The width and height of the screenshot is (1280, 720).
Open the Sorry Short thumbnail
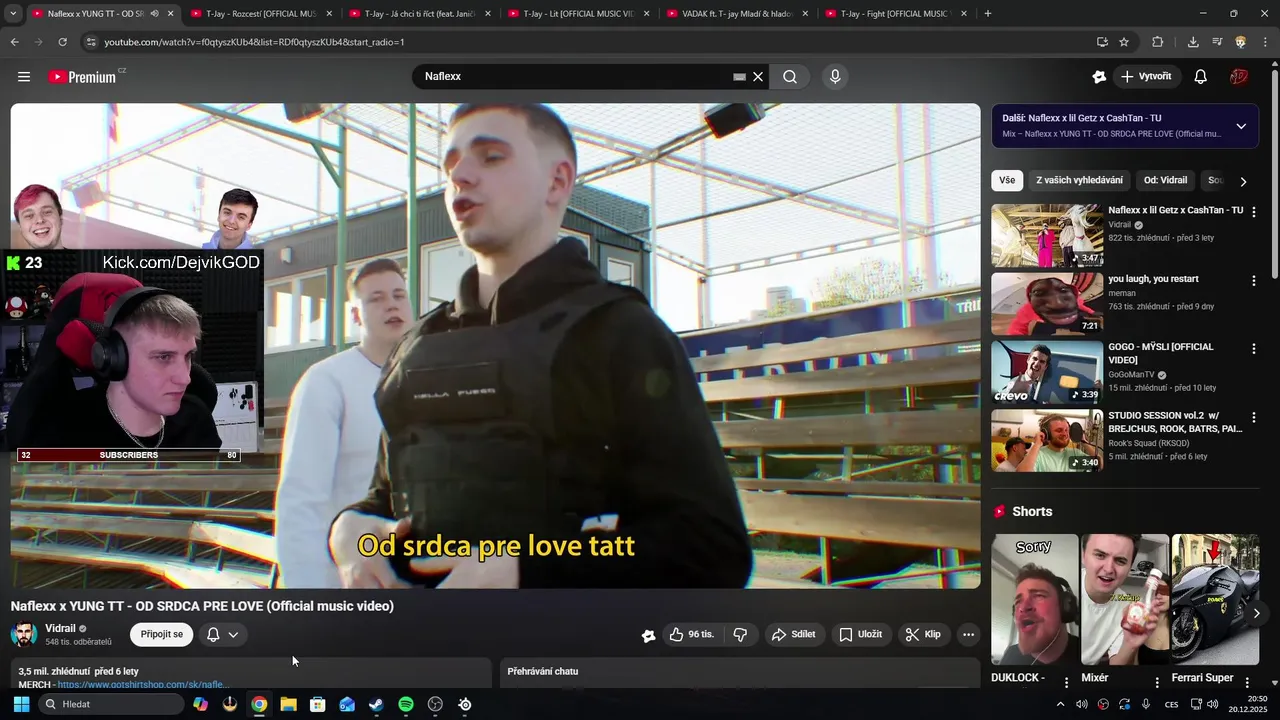coord(1035,600)
